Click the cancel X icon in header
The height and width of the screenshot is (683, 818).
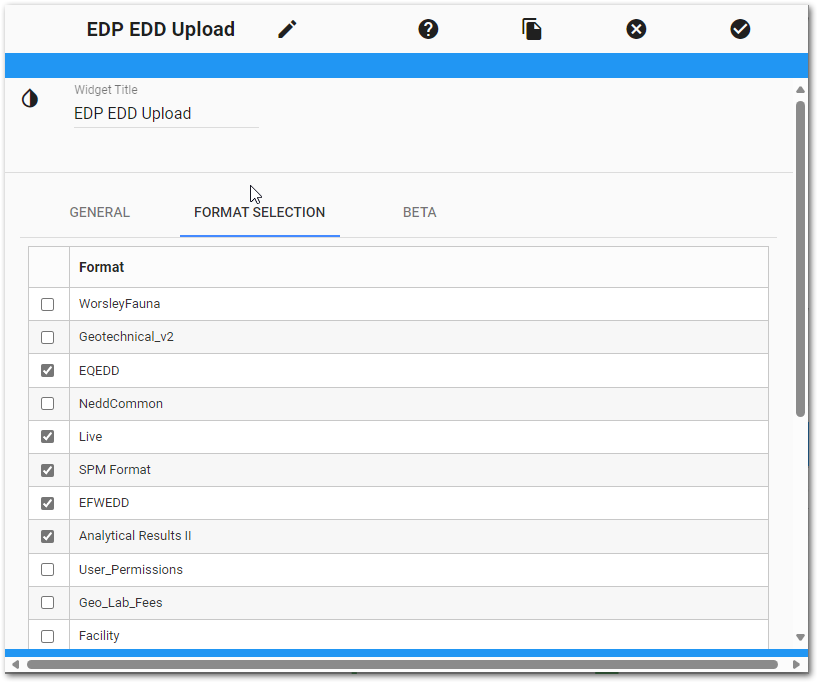pyautogui.click(x=636, y=29)
